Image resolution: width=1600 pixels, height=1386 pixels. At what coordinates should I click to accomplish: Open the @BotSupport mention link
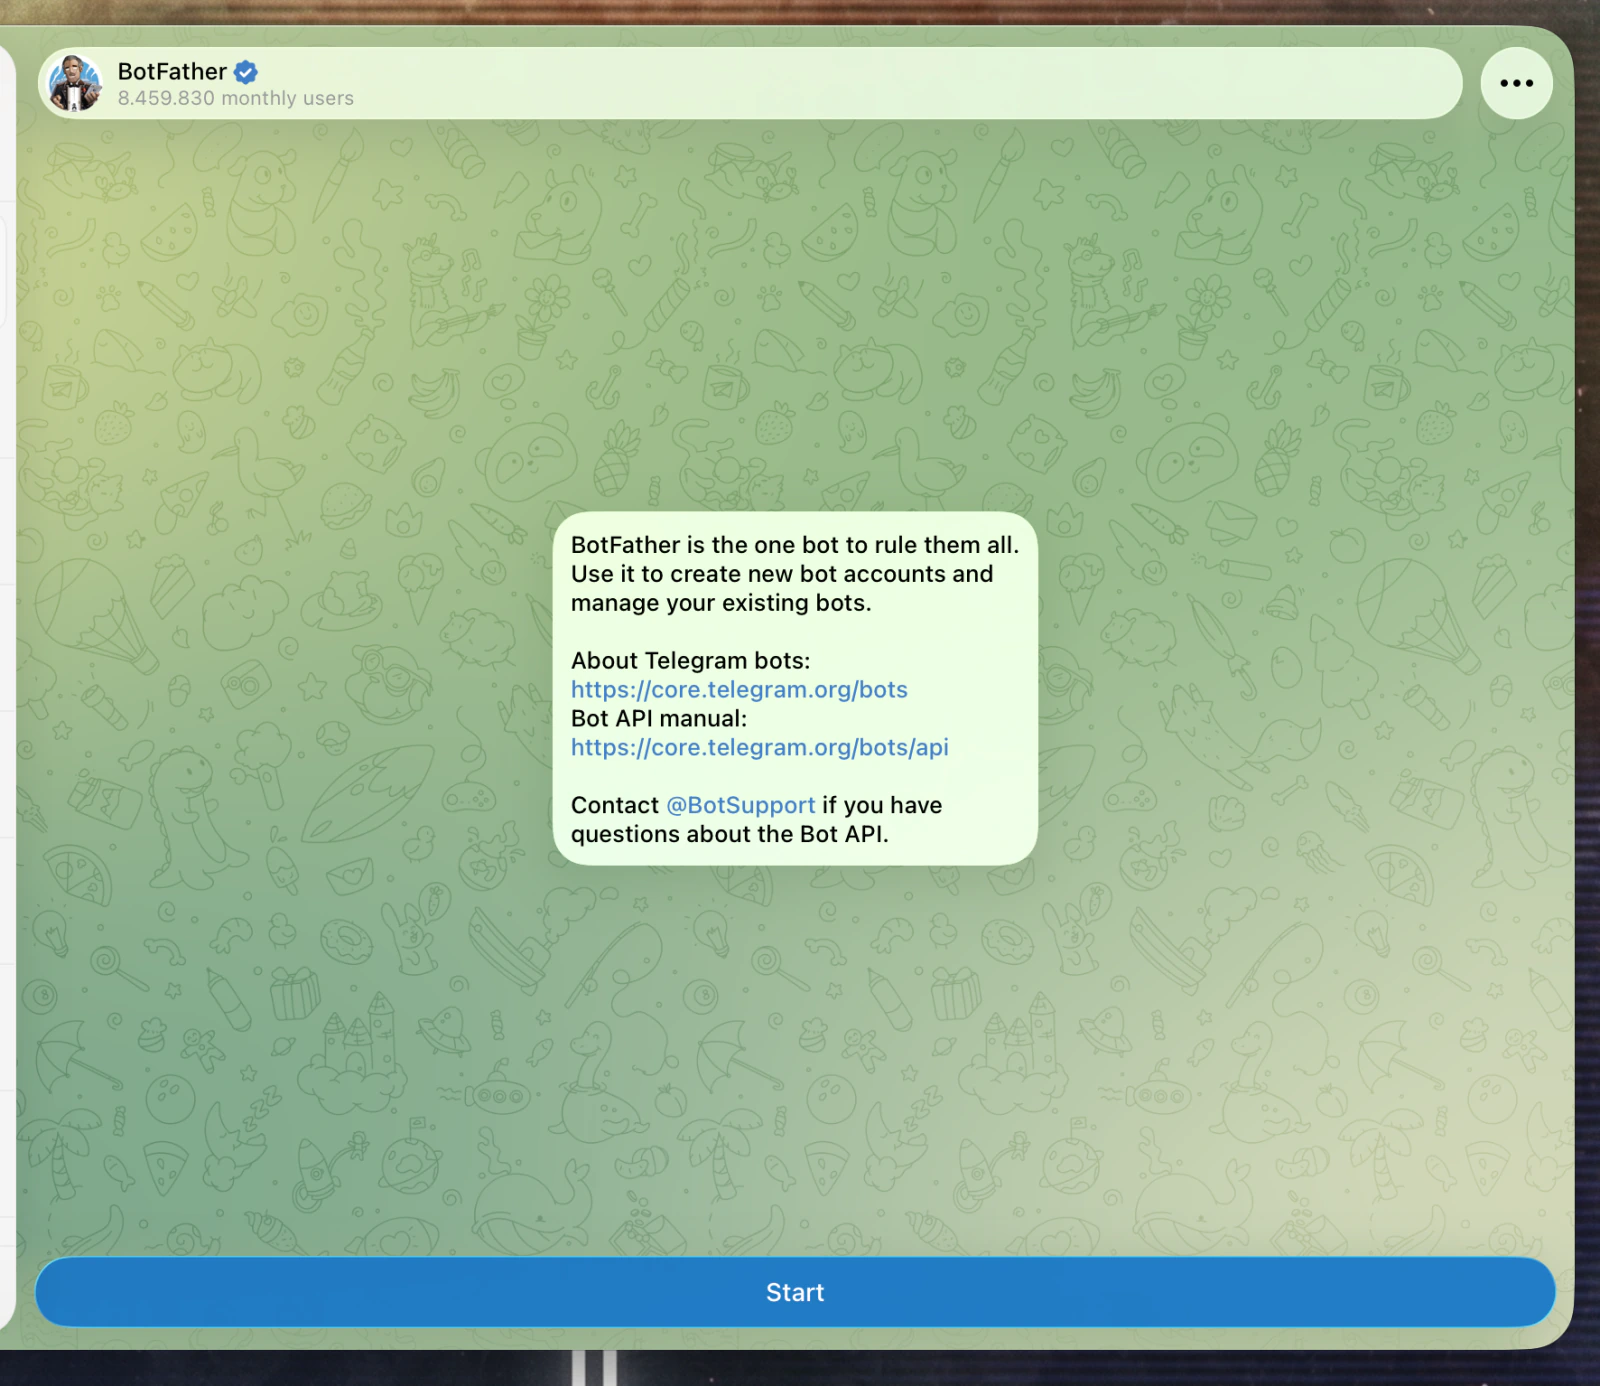point(741,805)
